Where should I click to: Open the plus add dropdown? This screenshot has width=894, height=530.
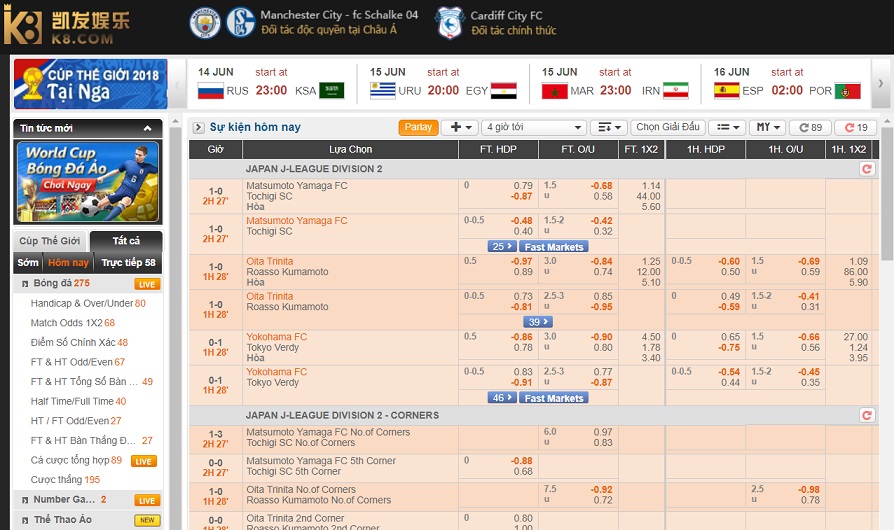pyautogui.click(x=459, y=128)
